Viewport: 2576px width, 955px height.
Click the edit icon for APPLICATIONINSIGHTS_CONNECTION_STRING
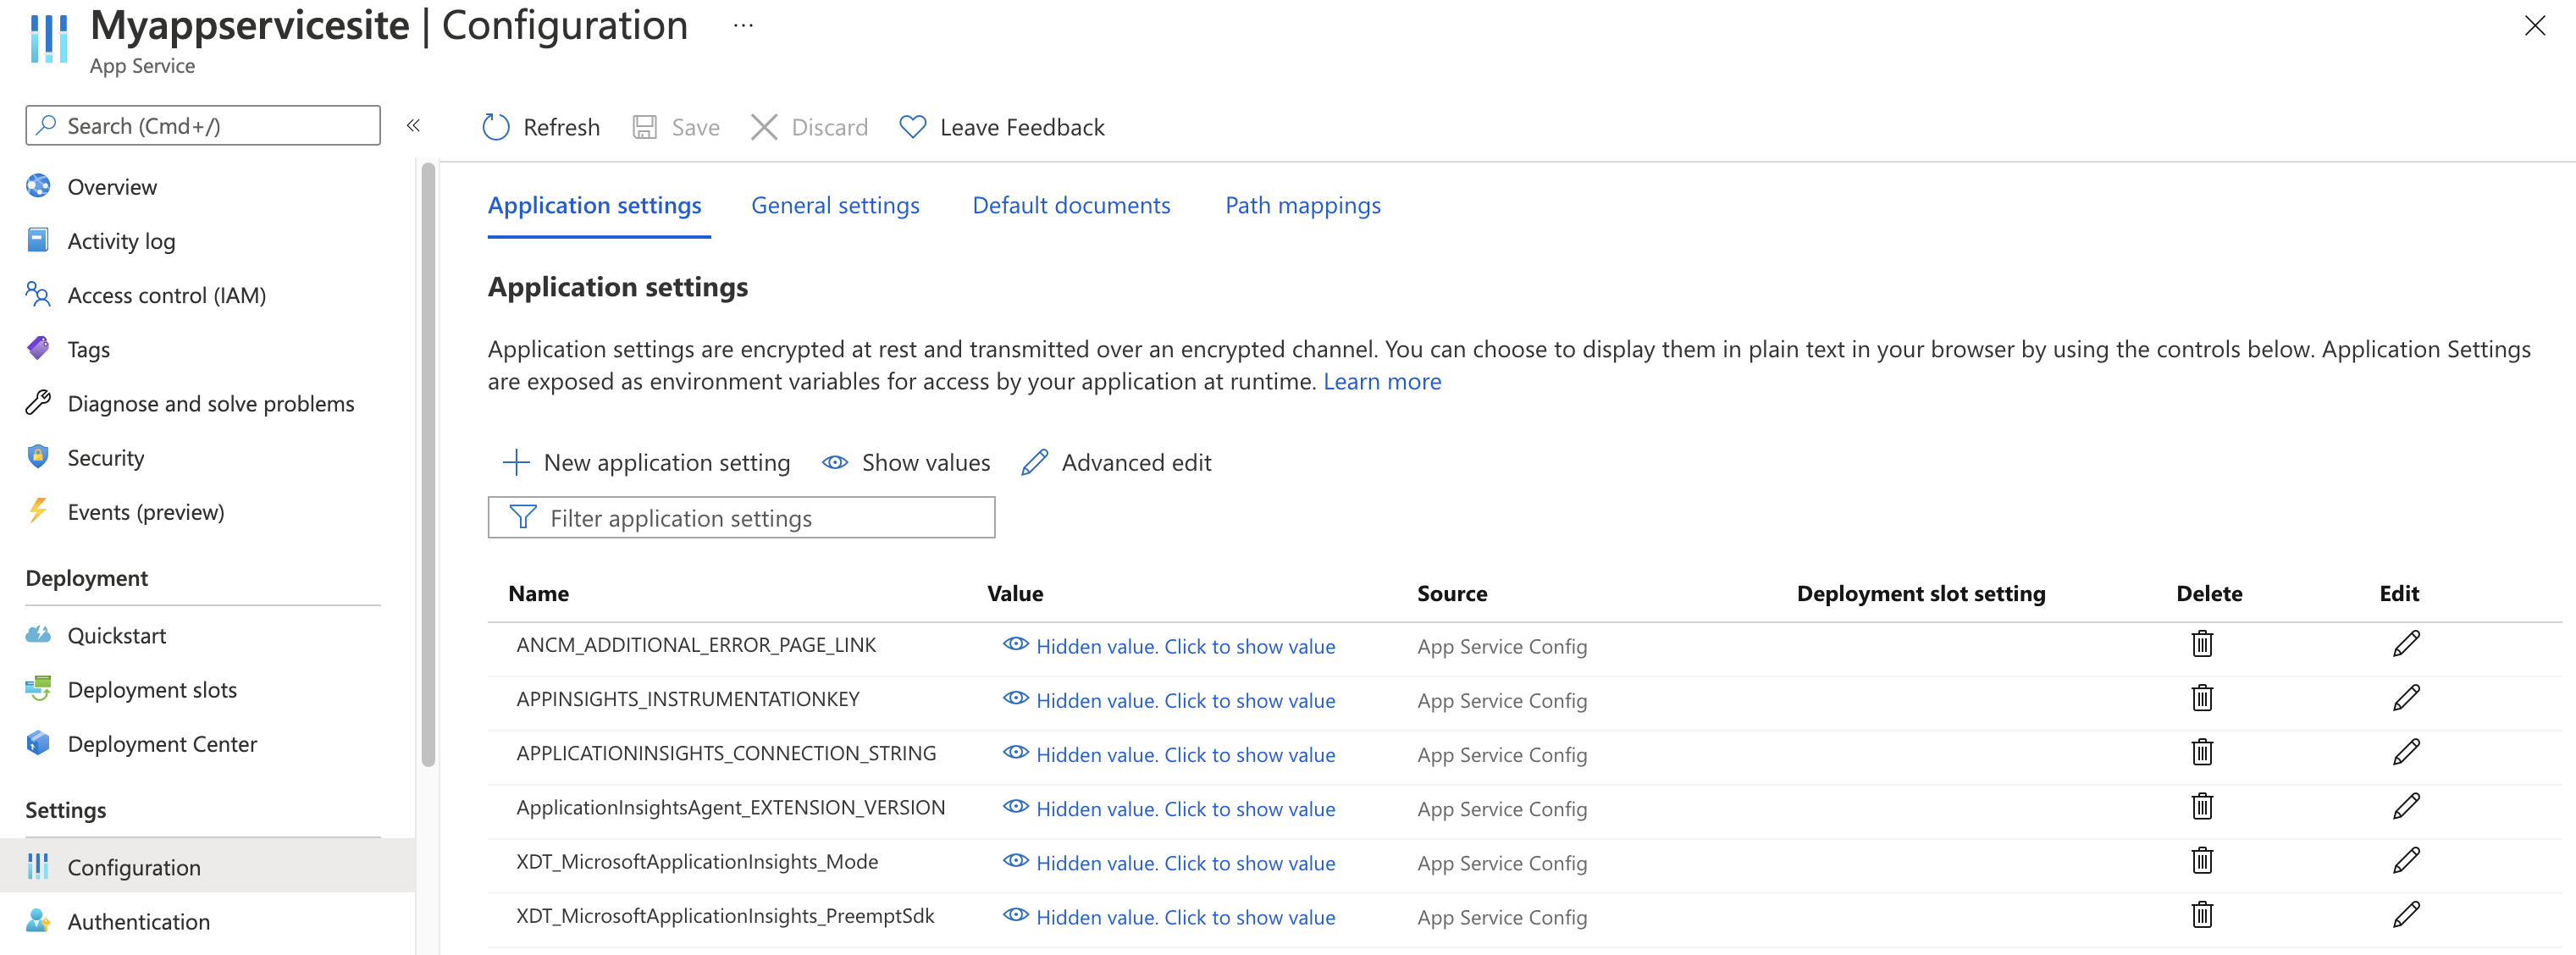click(x=2405, y=753)
